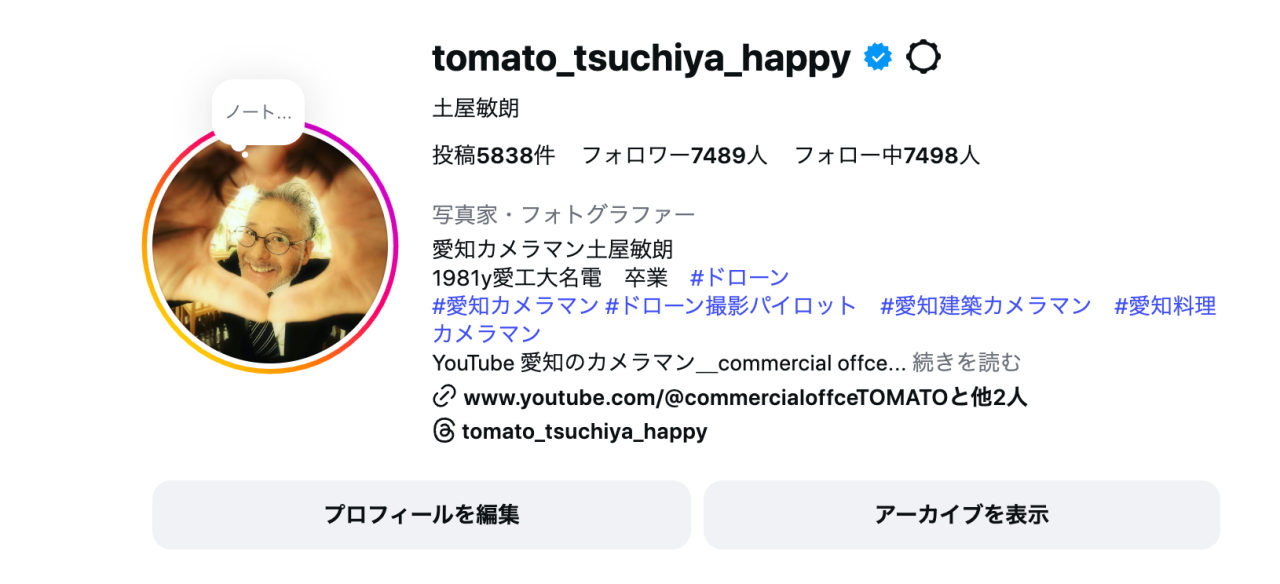Click the username heading tomato_tsuchiya_happy

(641, 59)
